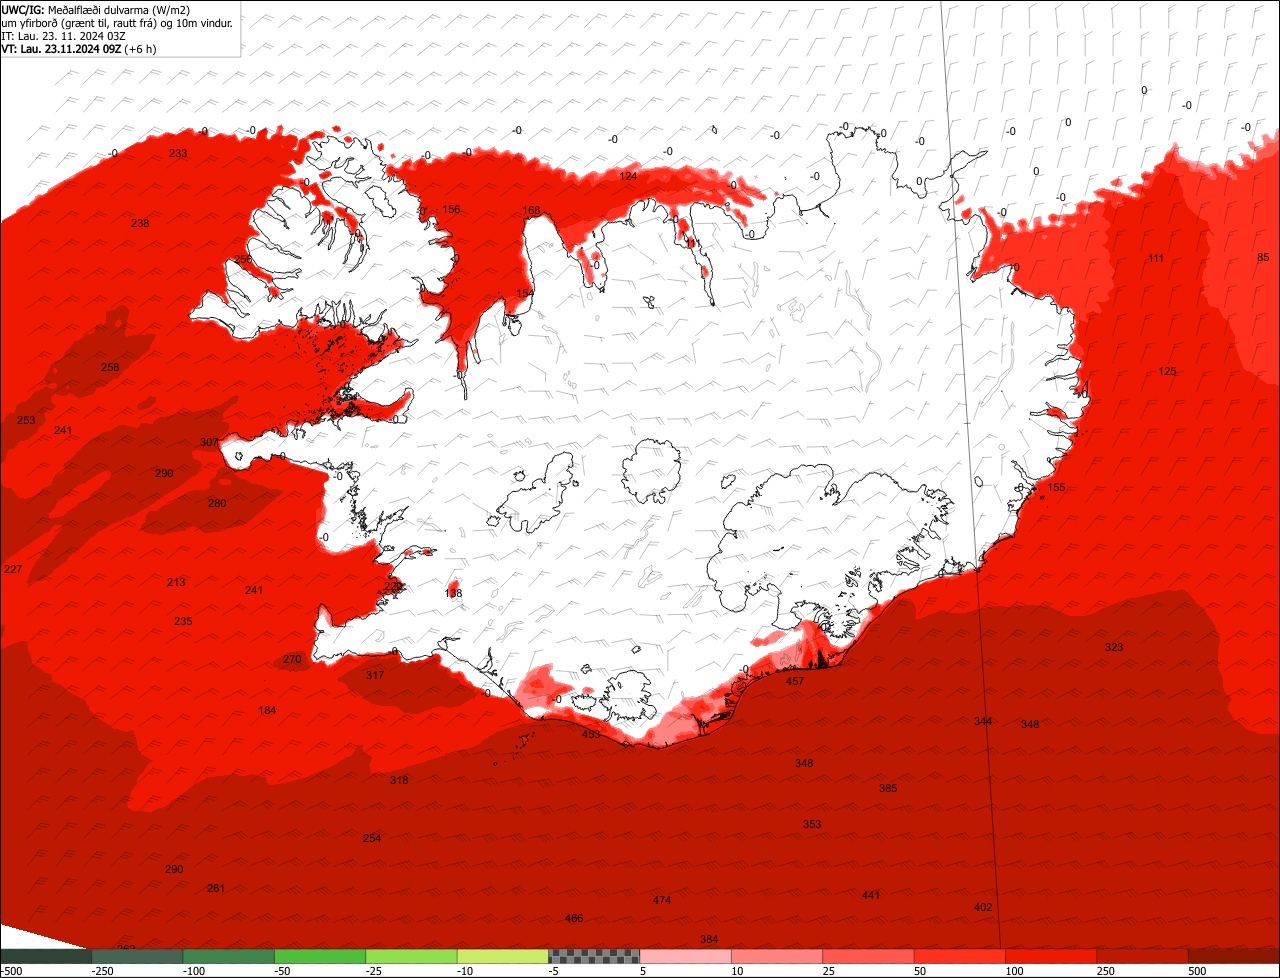Click the checkered legend swatch between -5 and 5

click(594, 956)
